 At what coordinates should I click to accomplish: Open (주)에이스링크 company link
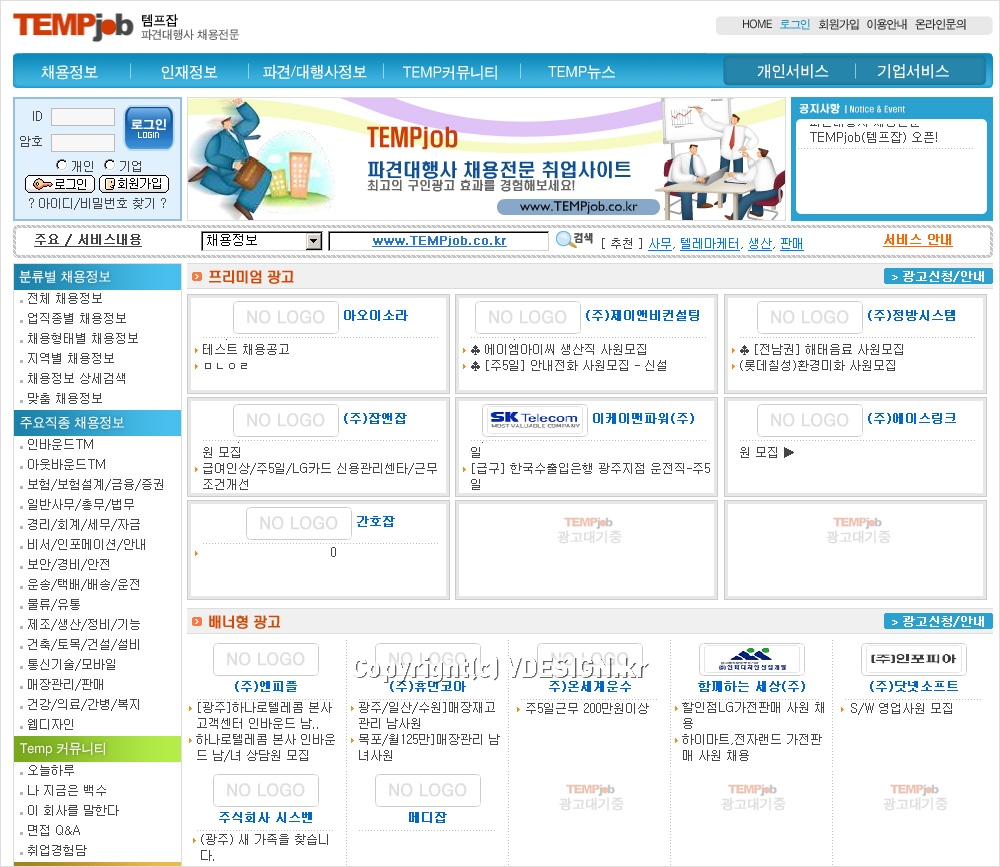coord(911,419)
